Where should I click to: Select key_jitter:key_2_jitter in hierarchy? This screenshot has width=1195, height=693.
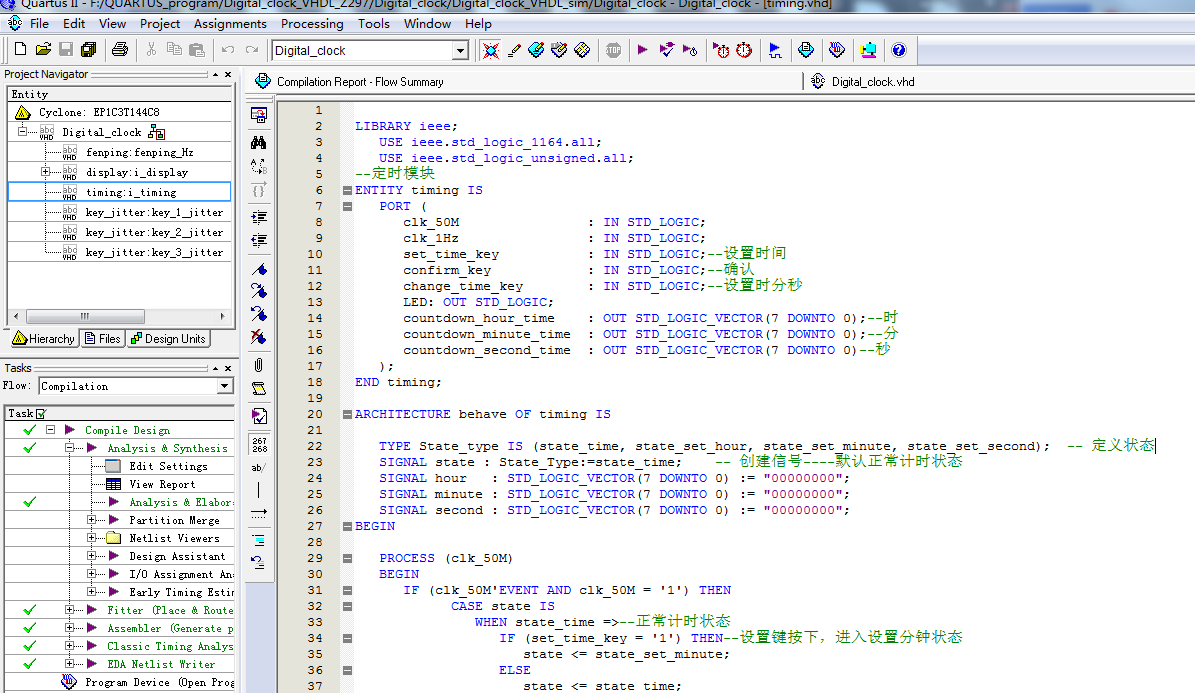[x=154, y=232]
